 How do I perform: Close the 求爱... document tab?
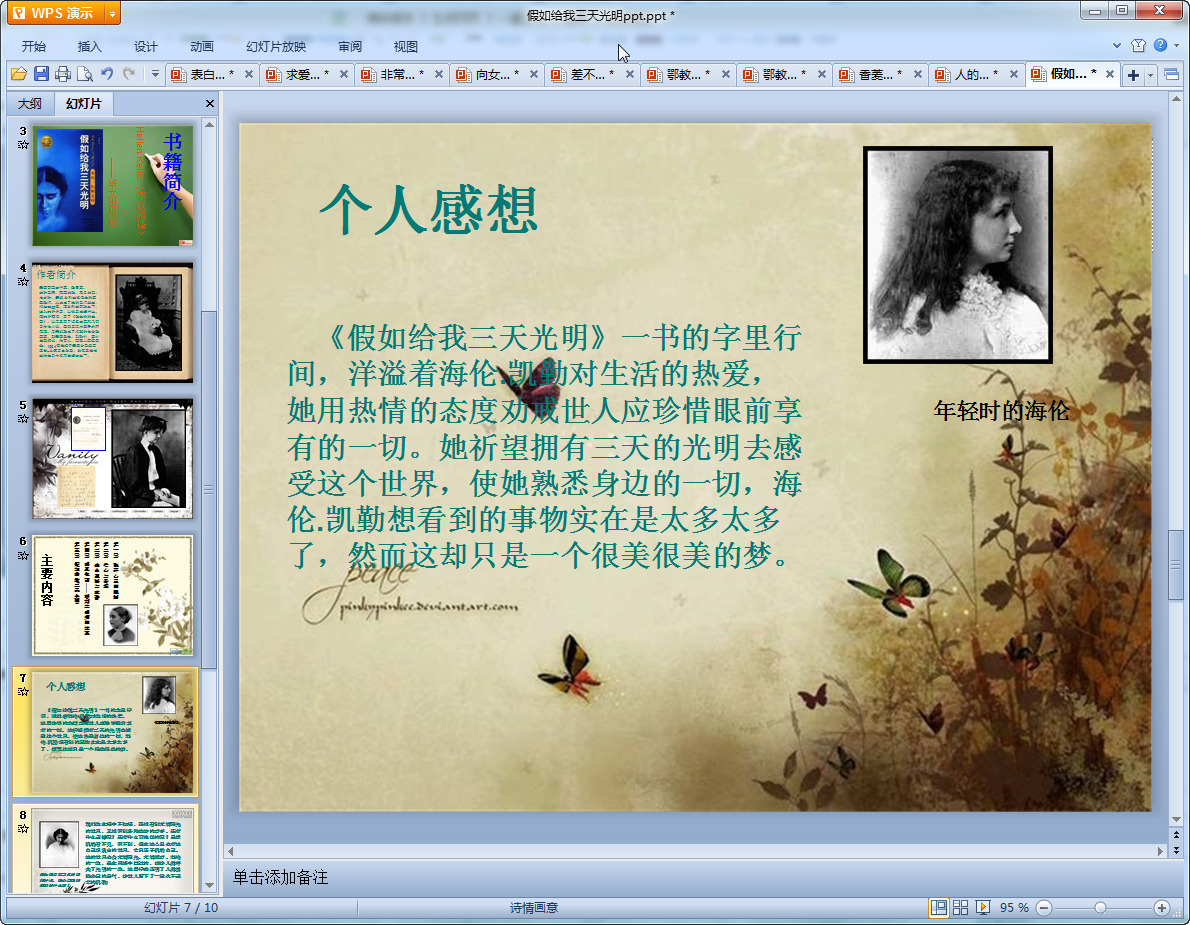pos(344,74)
